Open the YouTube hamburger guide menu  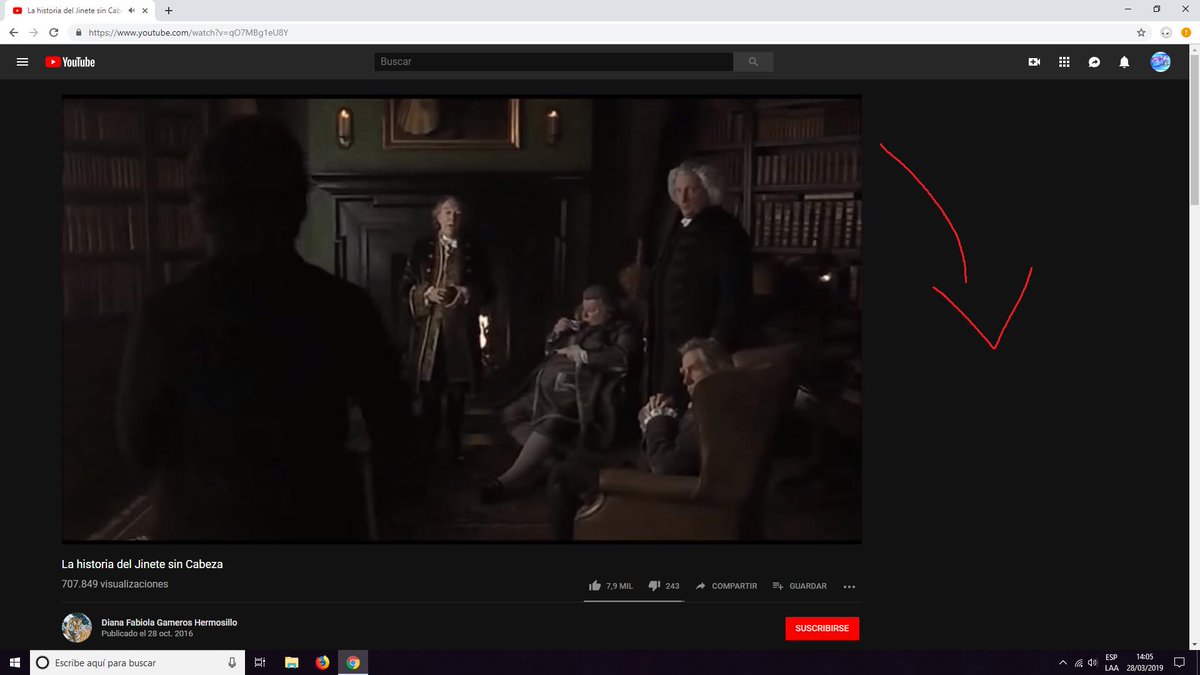pyautogui.click(x=22, y=62)
